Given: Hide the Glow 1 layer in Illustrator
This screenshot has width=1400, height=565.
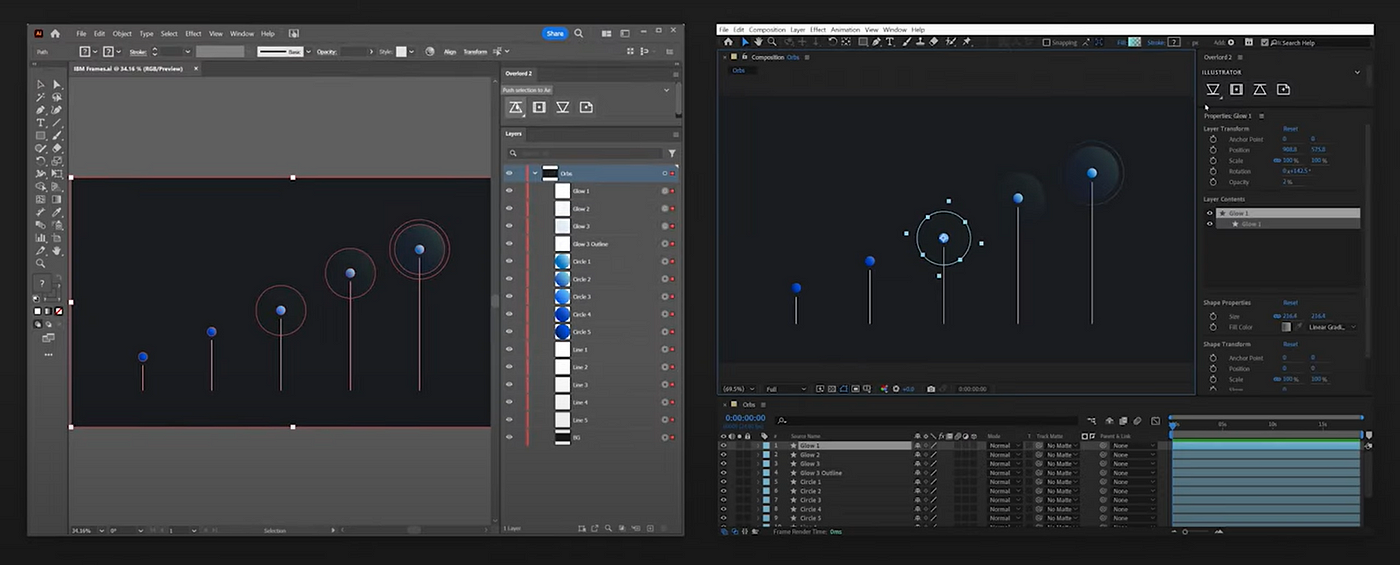Looking at the screenshot, I should [x=509, y=191].
